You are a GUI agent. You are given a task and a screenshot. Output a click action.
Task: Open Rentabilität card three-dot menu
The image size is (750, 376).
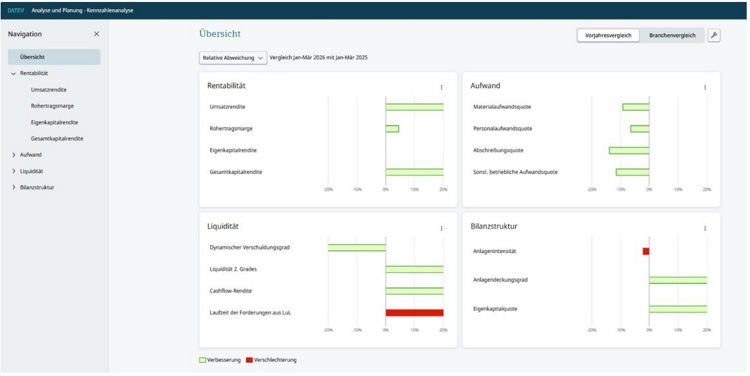click(x=441, y=87)
